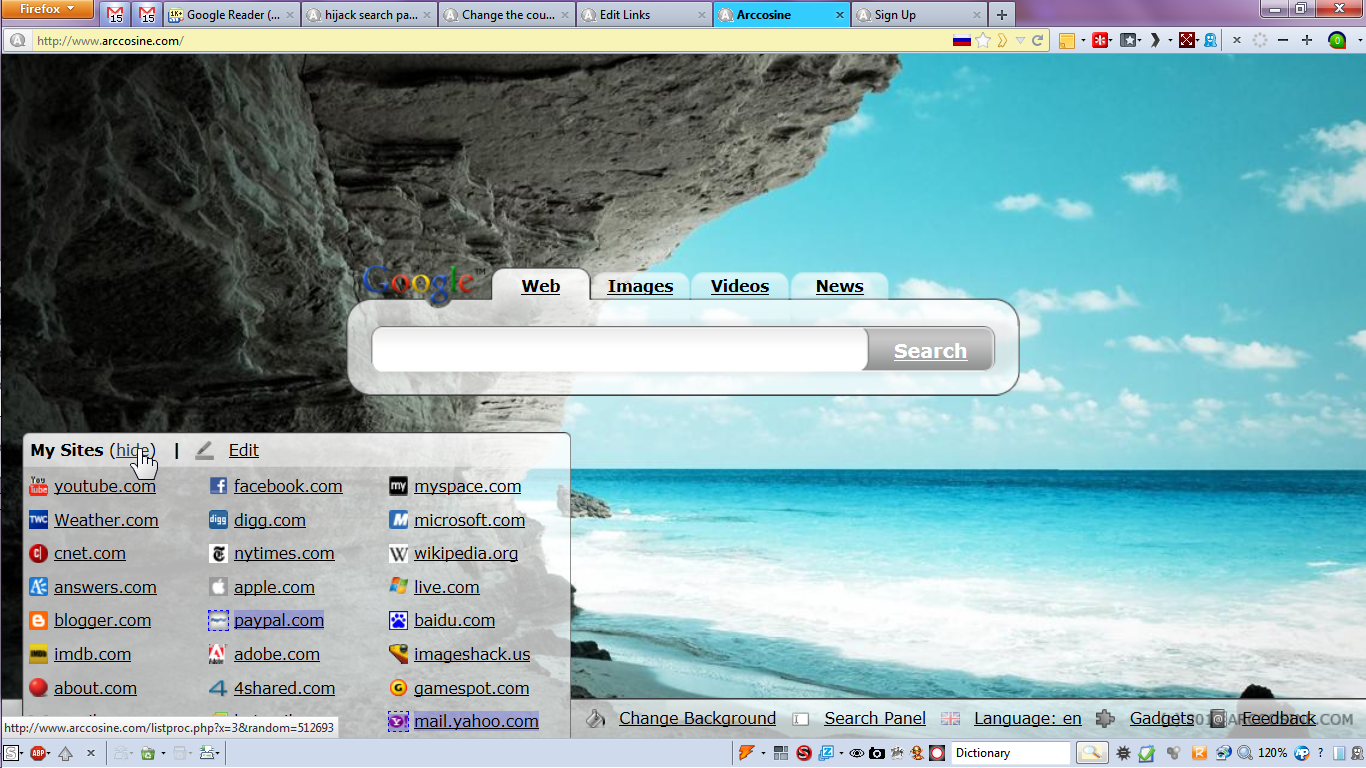Click the 120% zoom level in status bar
The height and width of the screenshot is (768, 1366).
point(1272,753)
